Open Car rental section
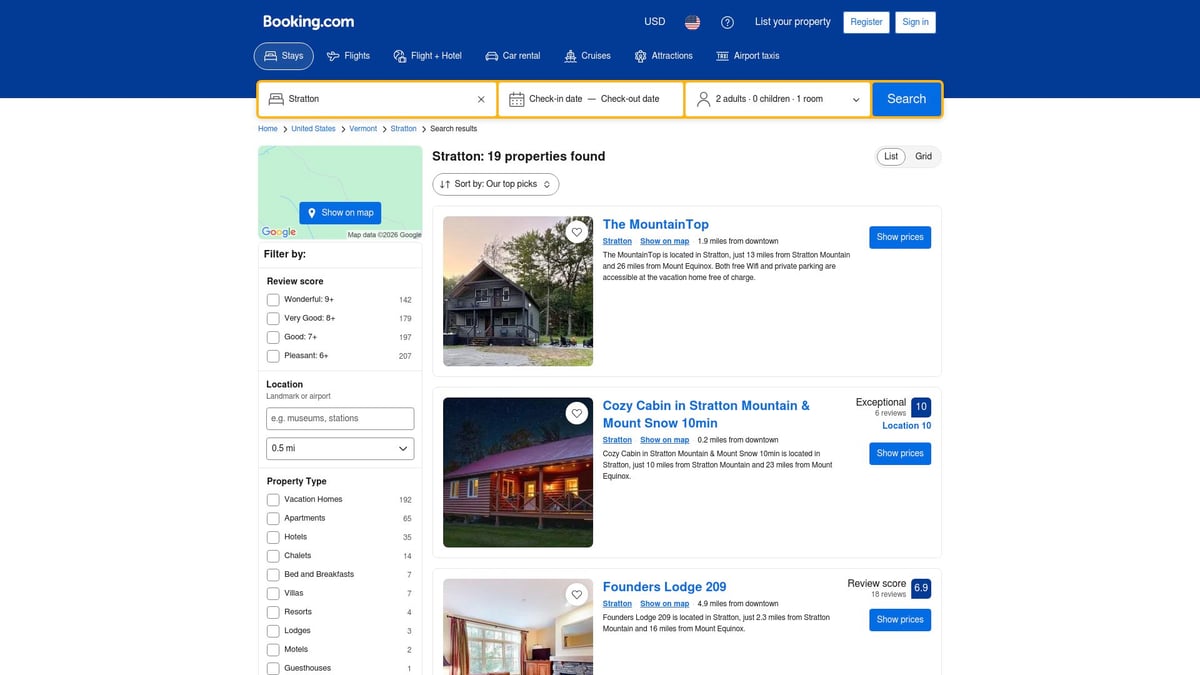The width and height of the screenshot is (1200, 675). (x=492, y=55)
